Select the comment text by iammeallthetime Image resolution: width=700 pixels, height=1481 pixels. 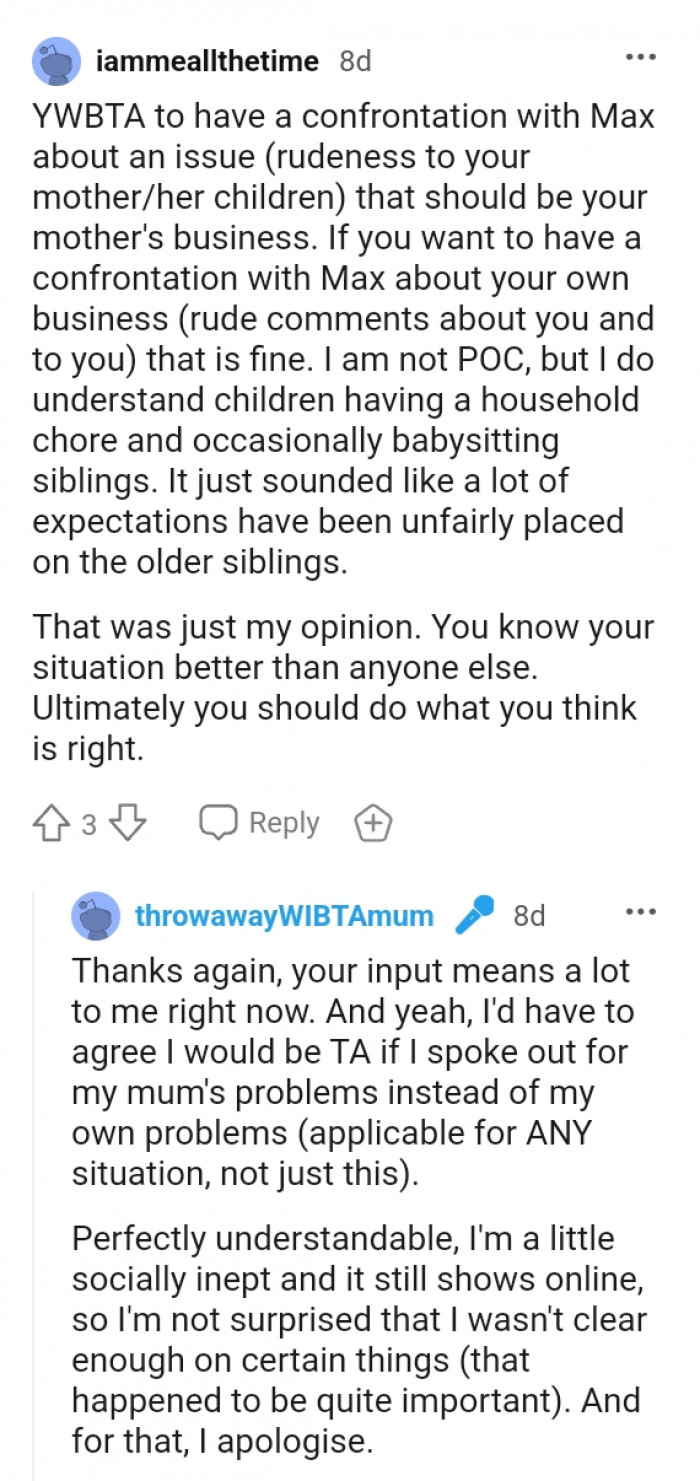click(x=340, y=340)
